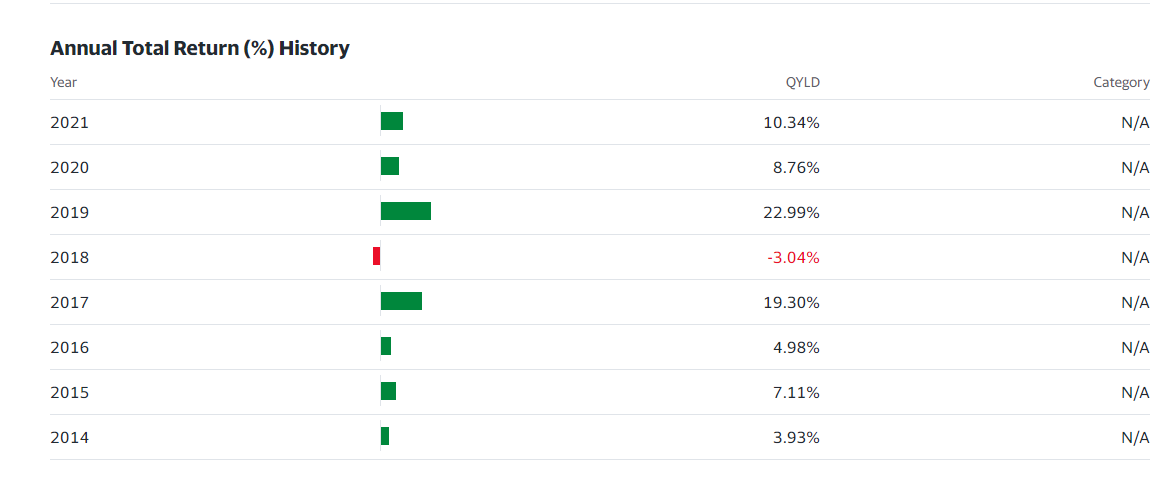Click the 22.99% return value

791,212
